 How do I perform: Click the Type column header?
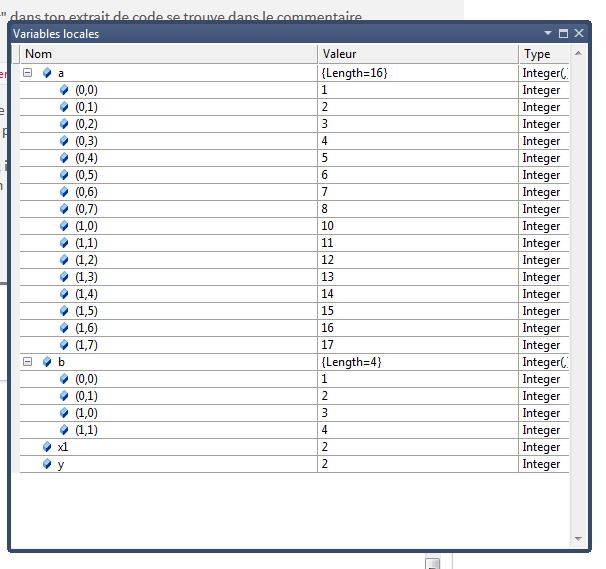544,54
